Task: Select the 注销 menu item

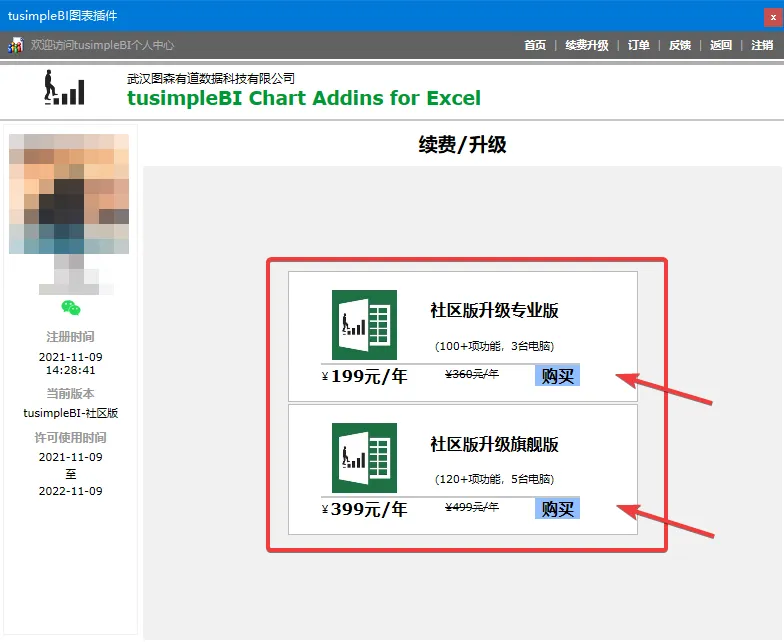Action: (x=762, y=46)
